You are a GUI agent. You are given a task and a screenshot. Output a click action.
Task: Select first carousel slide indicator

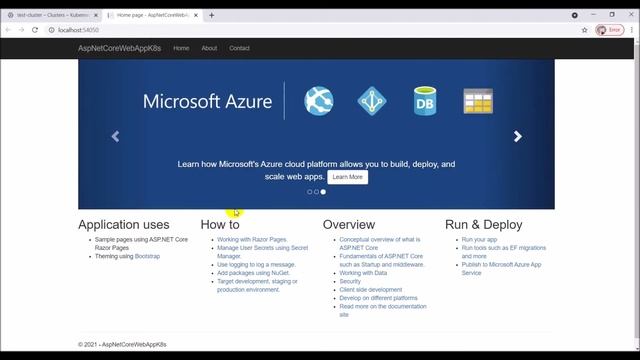309,192
